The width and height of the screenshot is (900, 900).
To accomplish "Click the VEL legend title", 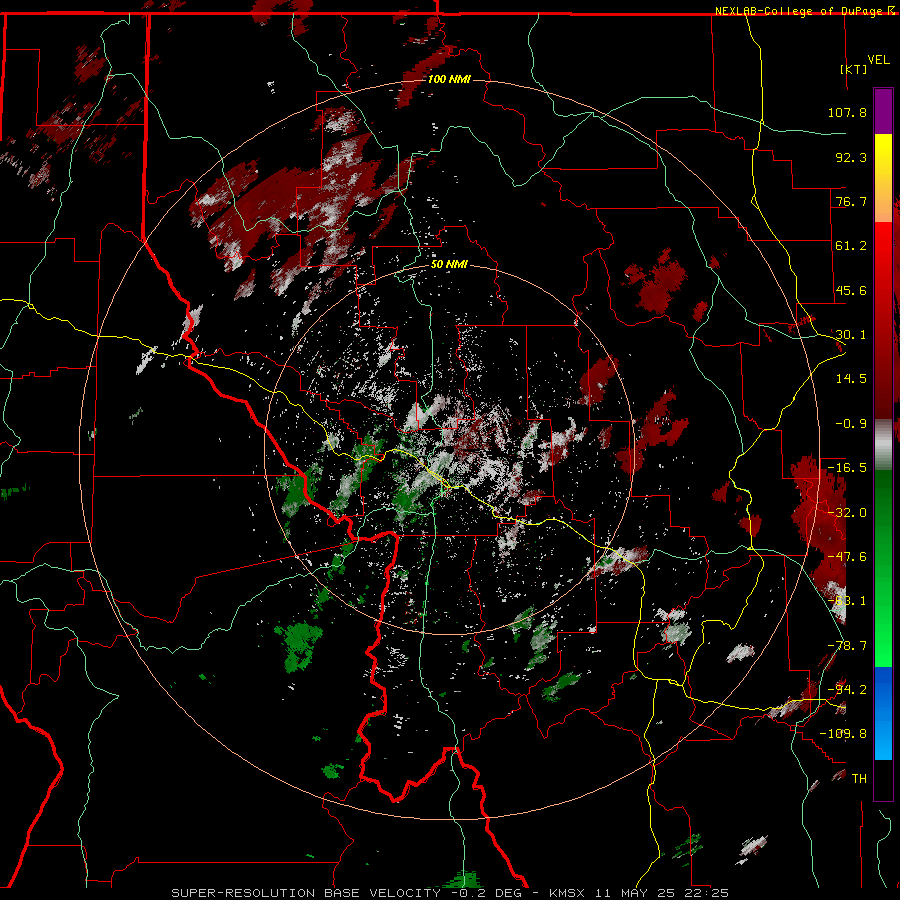I will coord(879,60).
